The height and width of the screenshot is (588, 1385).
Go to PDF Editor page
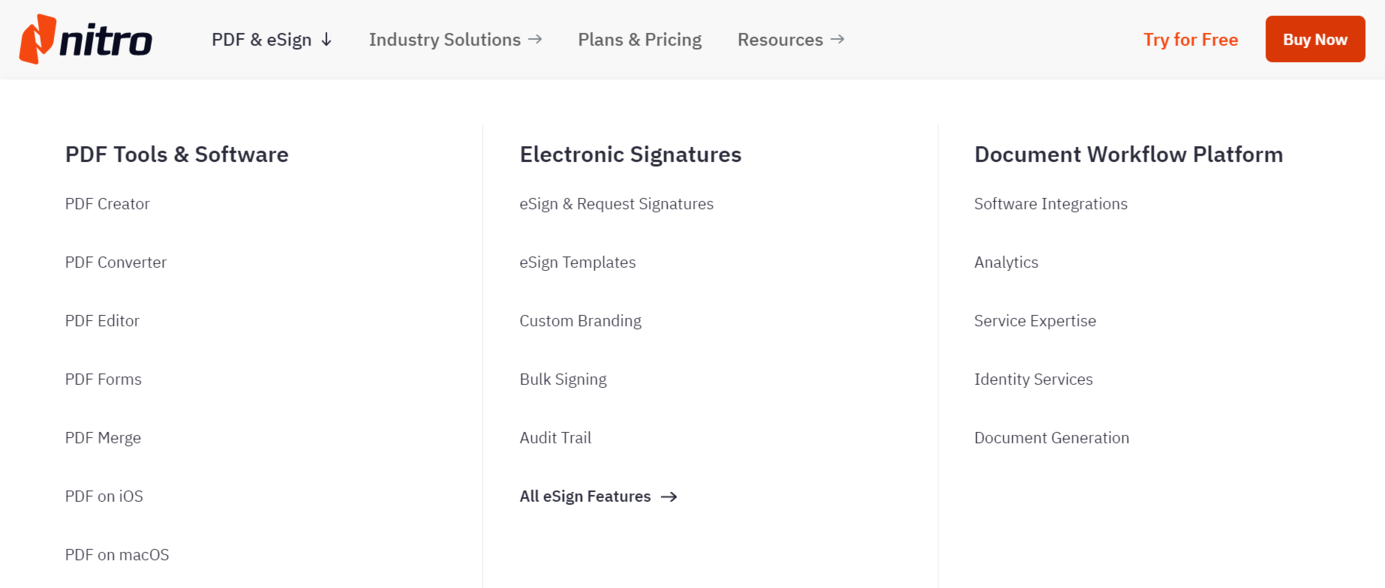click(102, 321)
